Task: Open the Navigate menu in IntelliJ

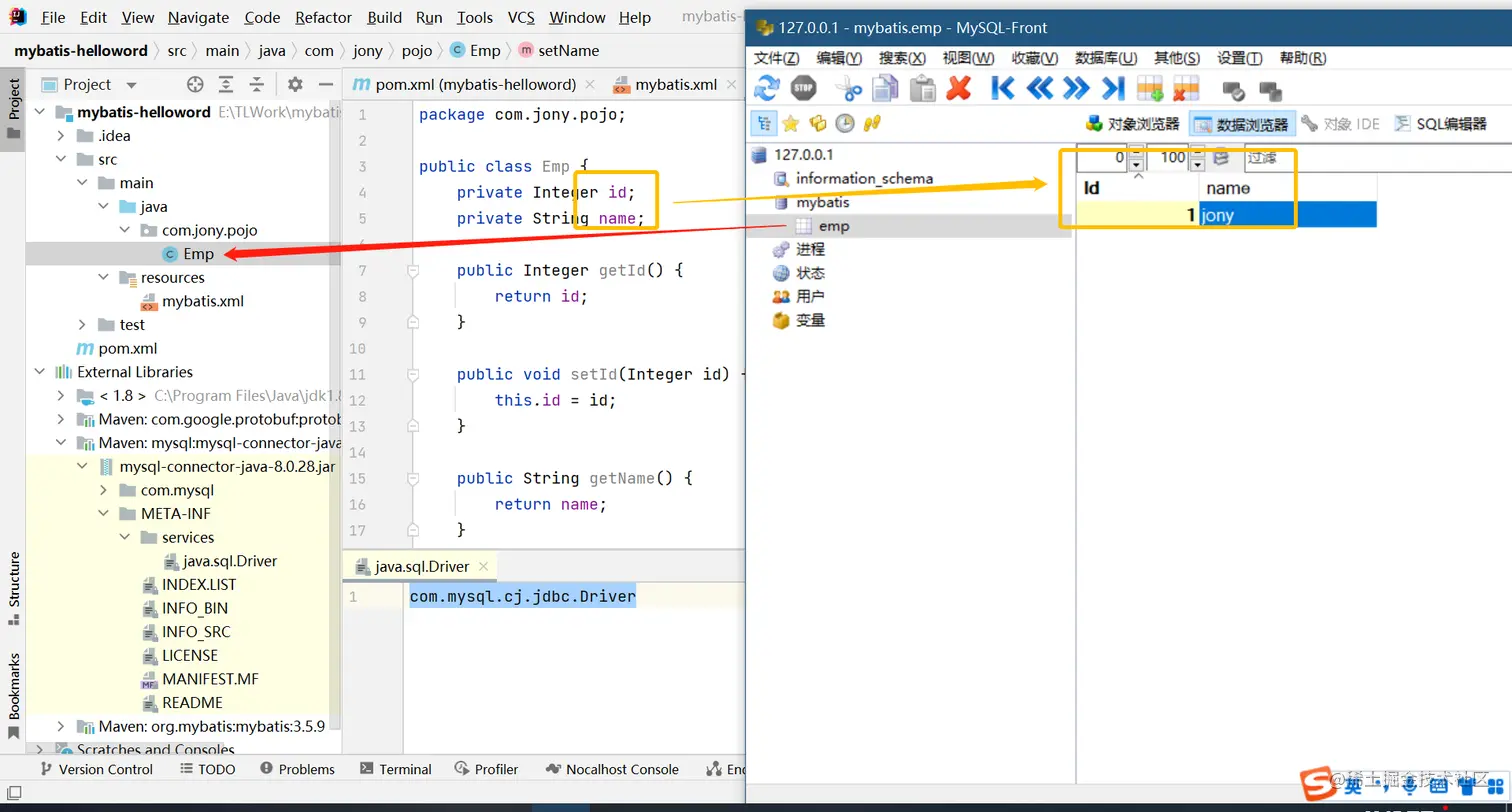Action: coord(198,17)
